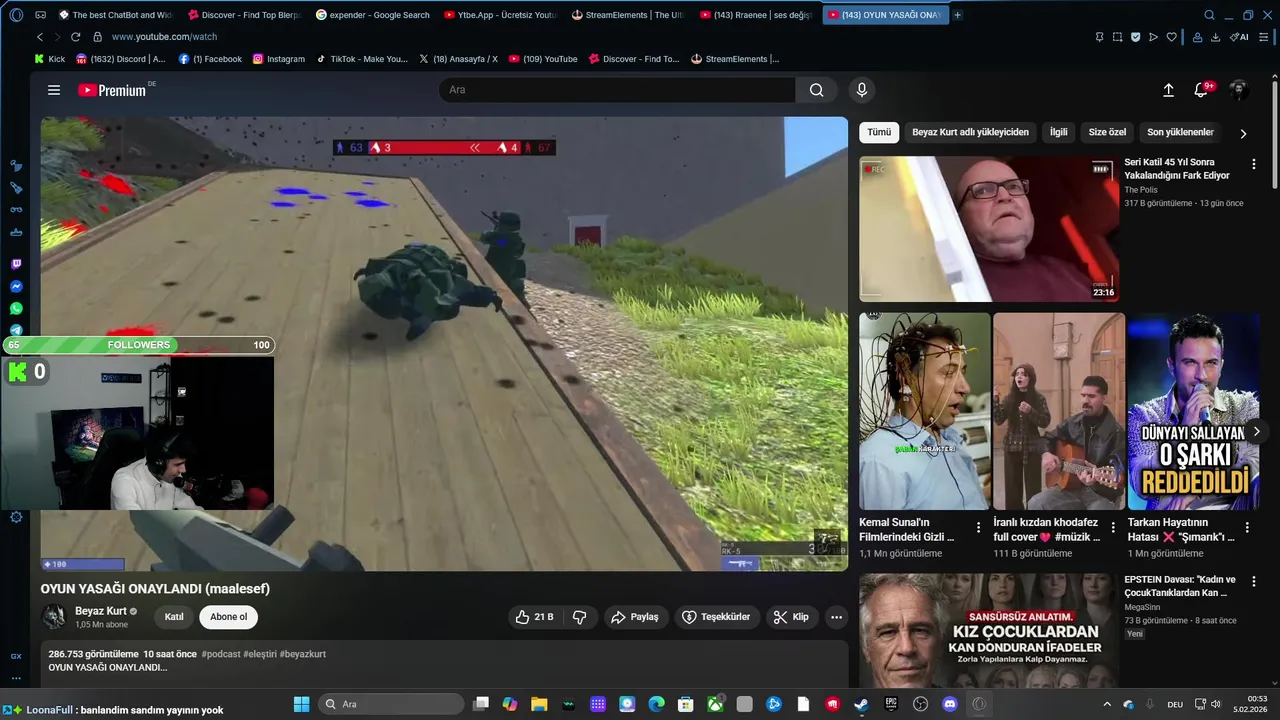
Task: Advance the Shorts shelf with next arrow
Action: (1257, 431)
